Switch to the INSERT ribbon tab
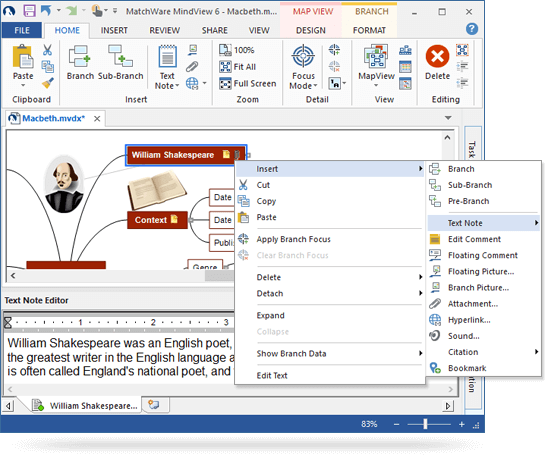Image resolution: width=546 pixels, height=456 pixels. (114, 30)
